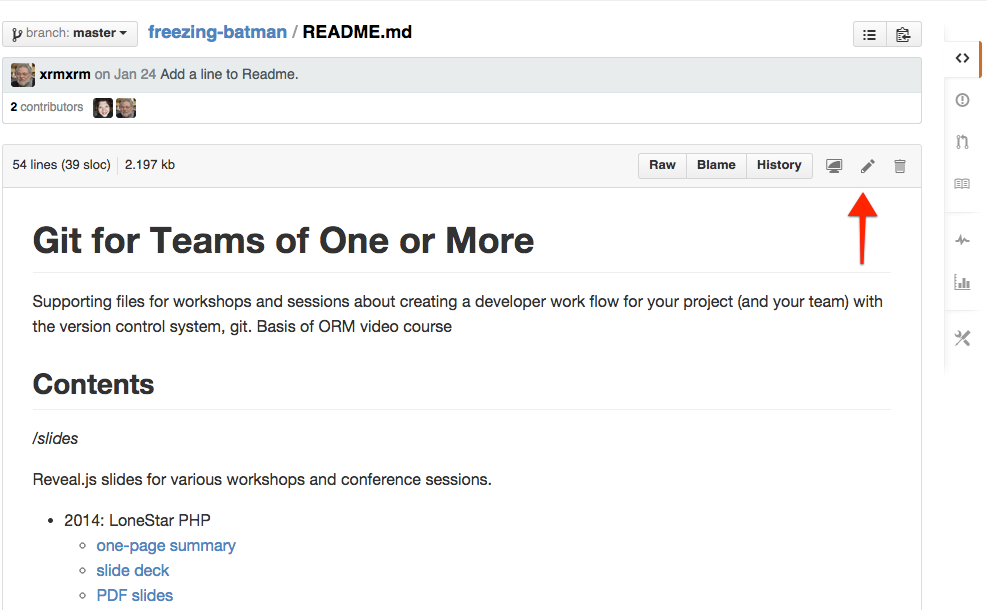
Task: Open the one-page summary link
Action: 166,546
